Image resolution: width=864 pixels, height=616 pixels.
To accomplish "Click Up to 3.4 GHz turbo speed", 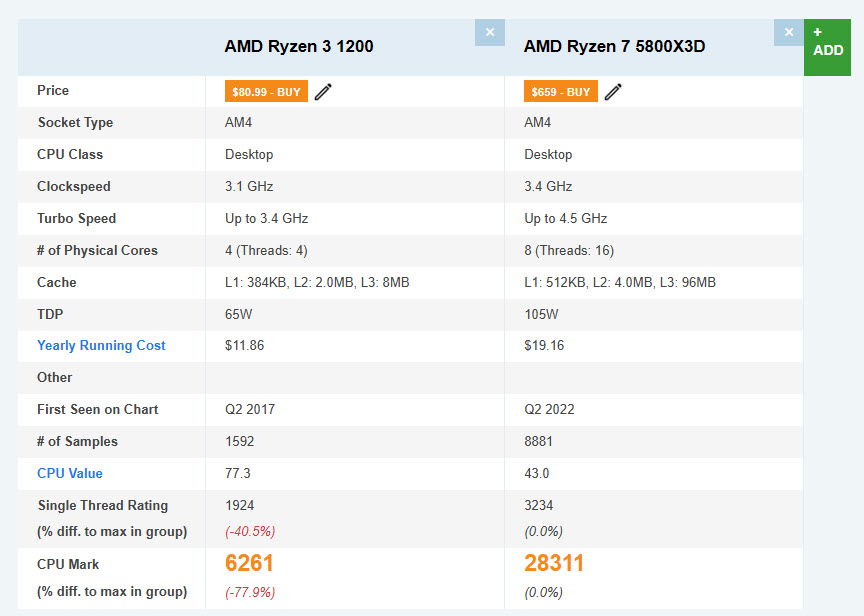I will [x=267, y=219].
